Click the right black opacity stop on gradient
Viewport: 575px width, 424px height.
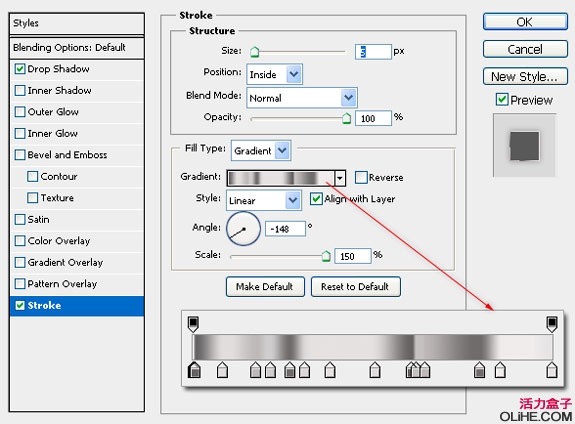pyautogui.click(x=552, y=324)
